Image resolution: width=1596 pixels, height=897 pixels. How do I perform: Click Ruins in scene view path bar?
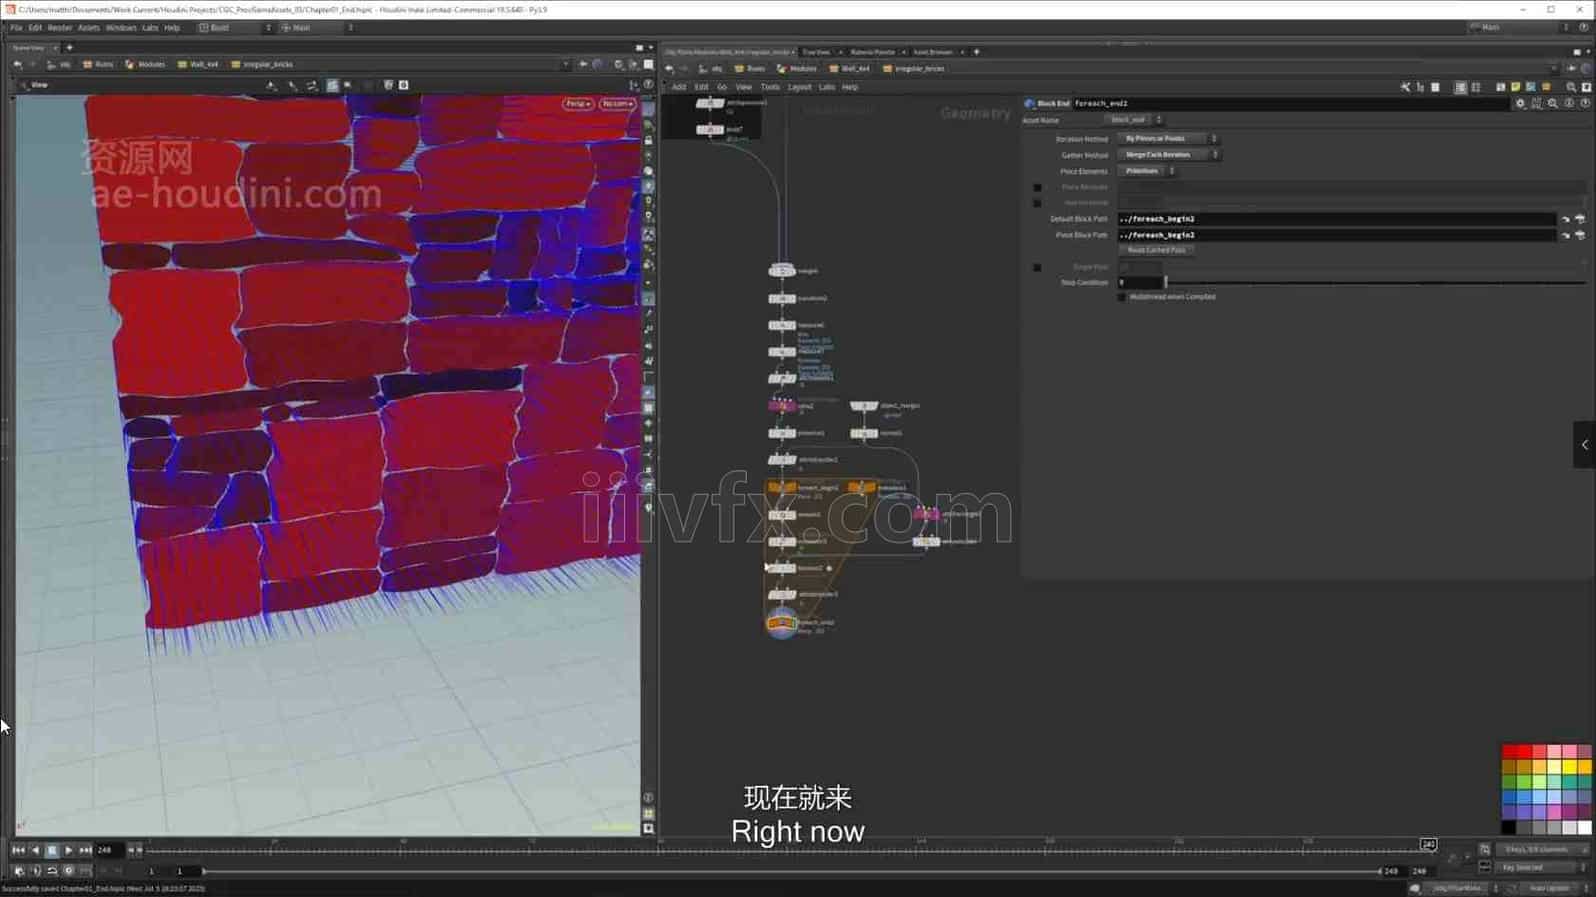tap(98, 64)
